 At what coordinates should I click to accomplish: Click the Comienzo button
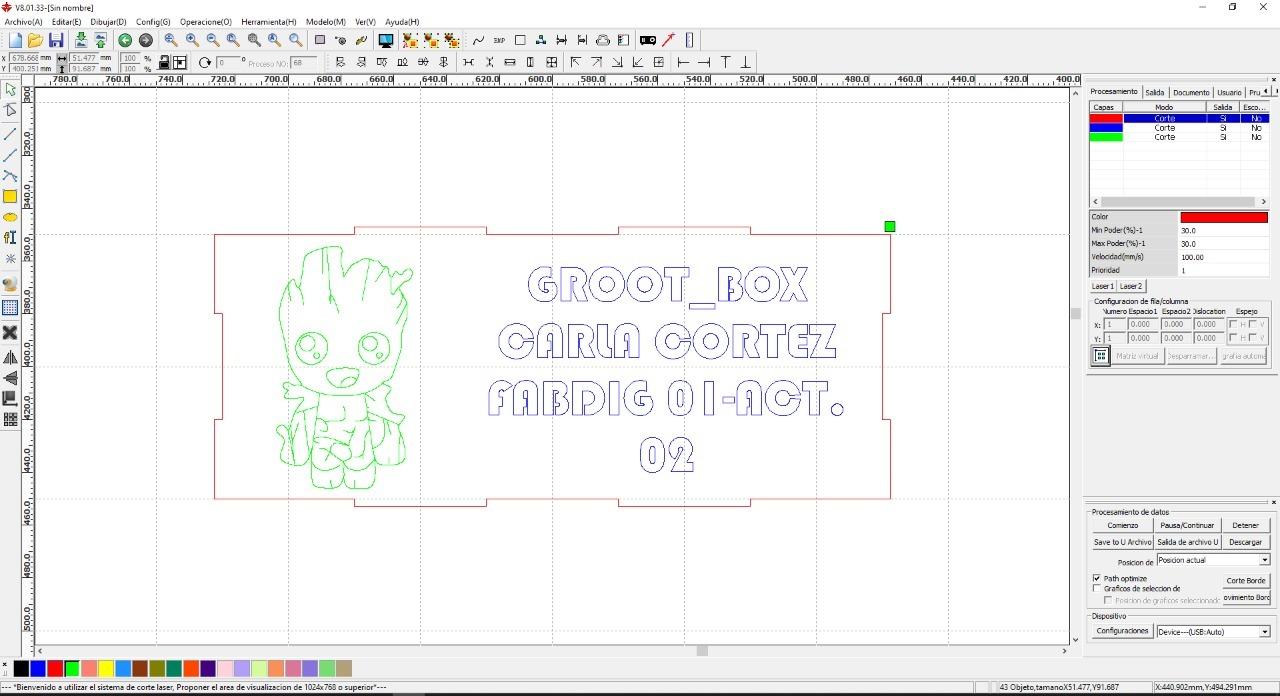(1122, 525)
